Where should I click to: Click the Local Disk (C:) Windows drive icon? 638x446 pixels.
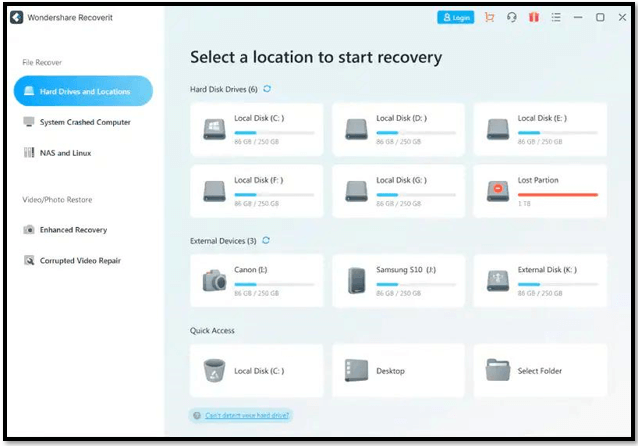click(214, 129)
